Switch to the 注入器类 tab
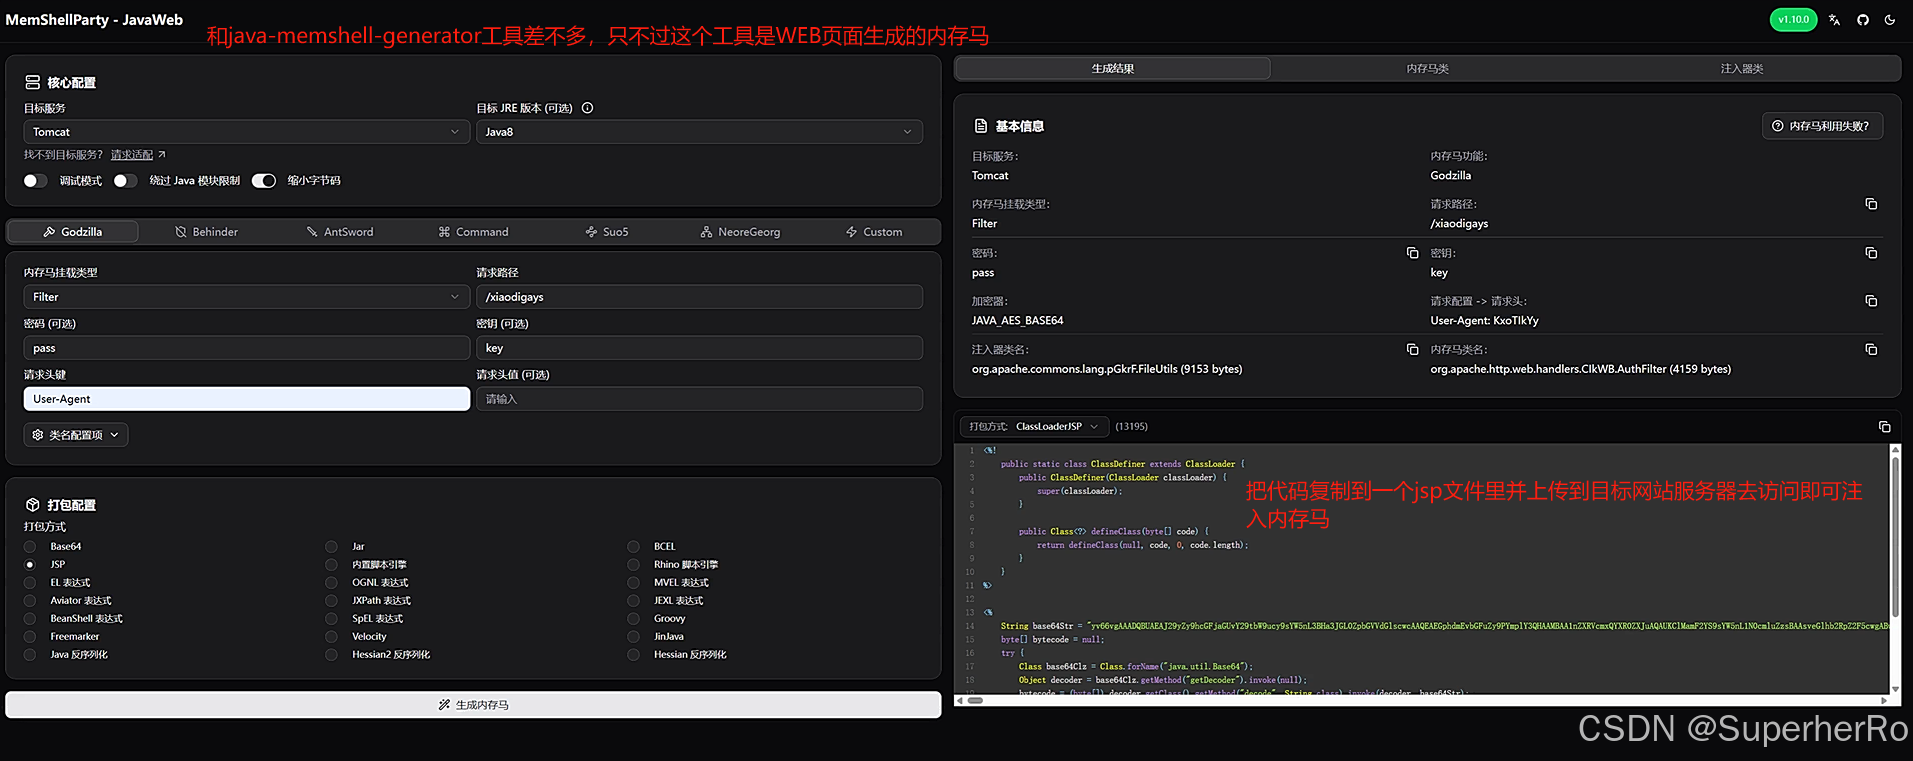The height and width of the screenshot is (761, 1913). point(1742,68)
